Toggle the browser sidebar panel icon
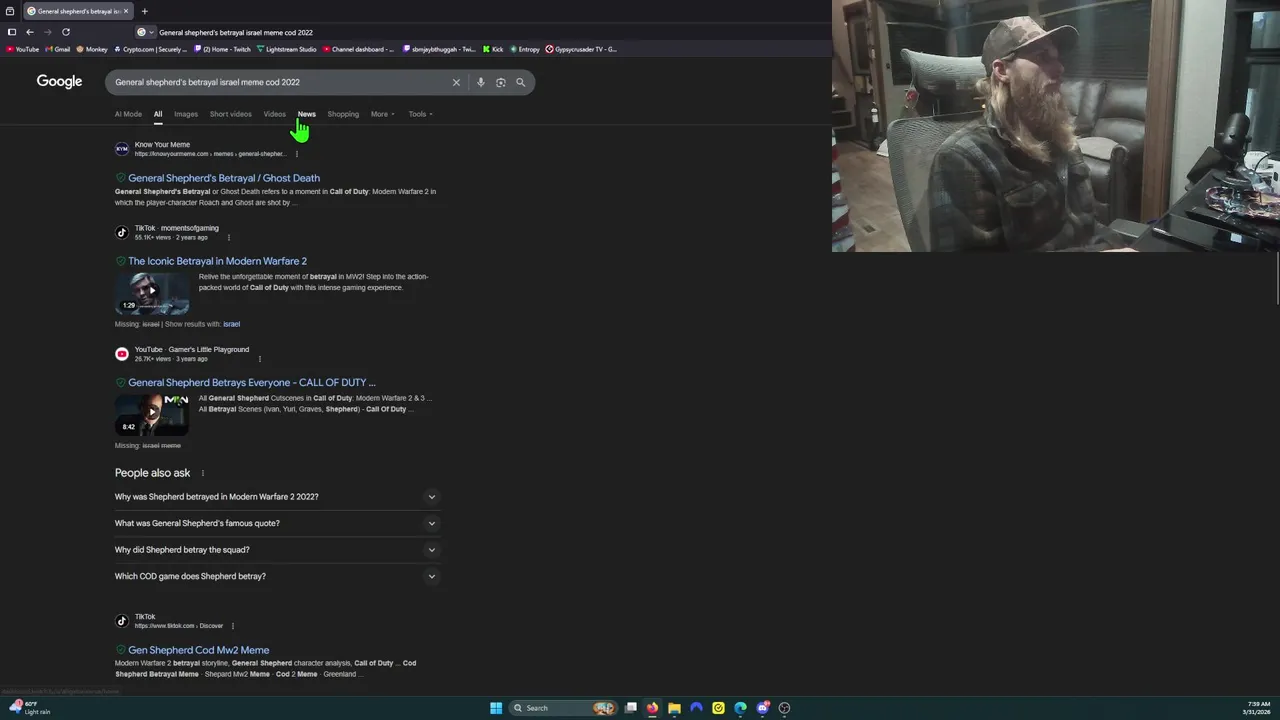The image size is (1280, 720). pos(12,32)
